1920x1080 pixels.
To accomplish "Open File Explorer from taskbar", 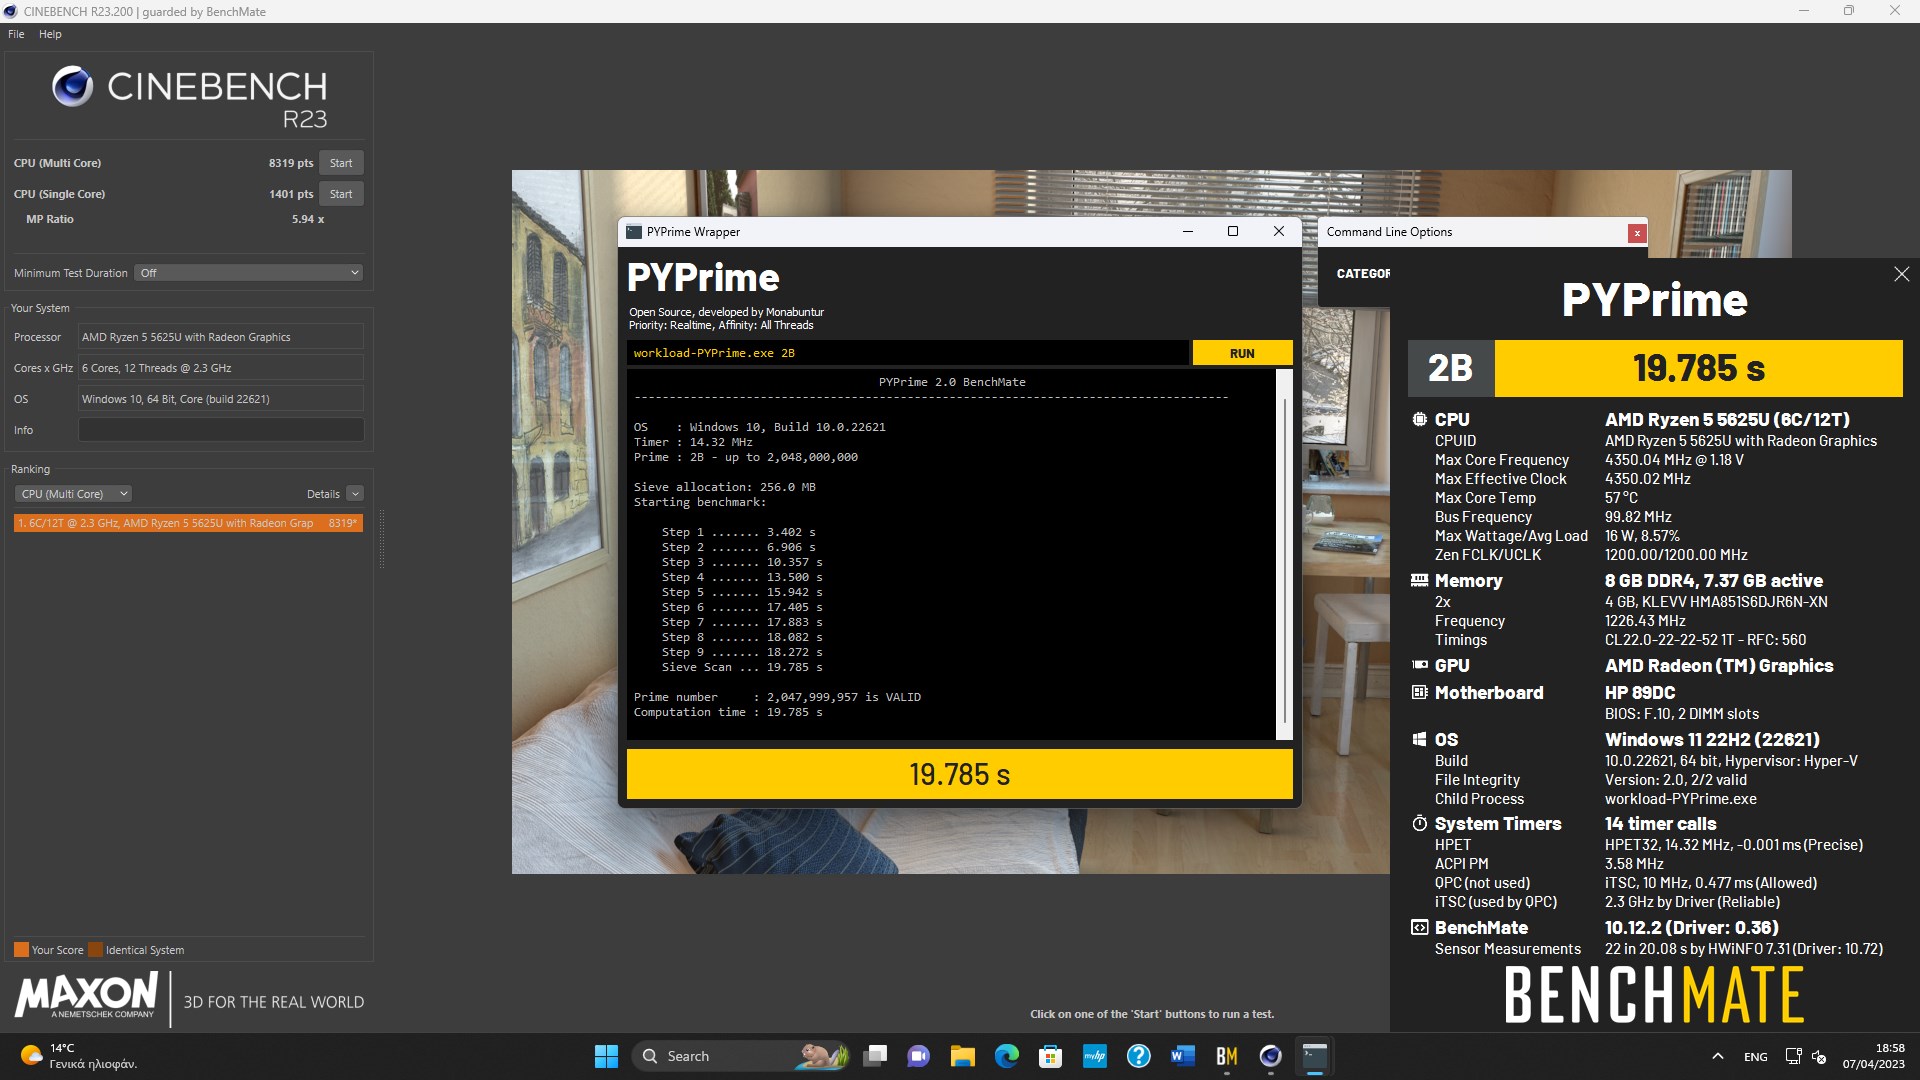I will click(963, 1056).
